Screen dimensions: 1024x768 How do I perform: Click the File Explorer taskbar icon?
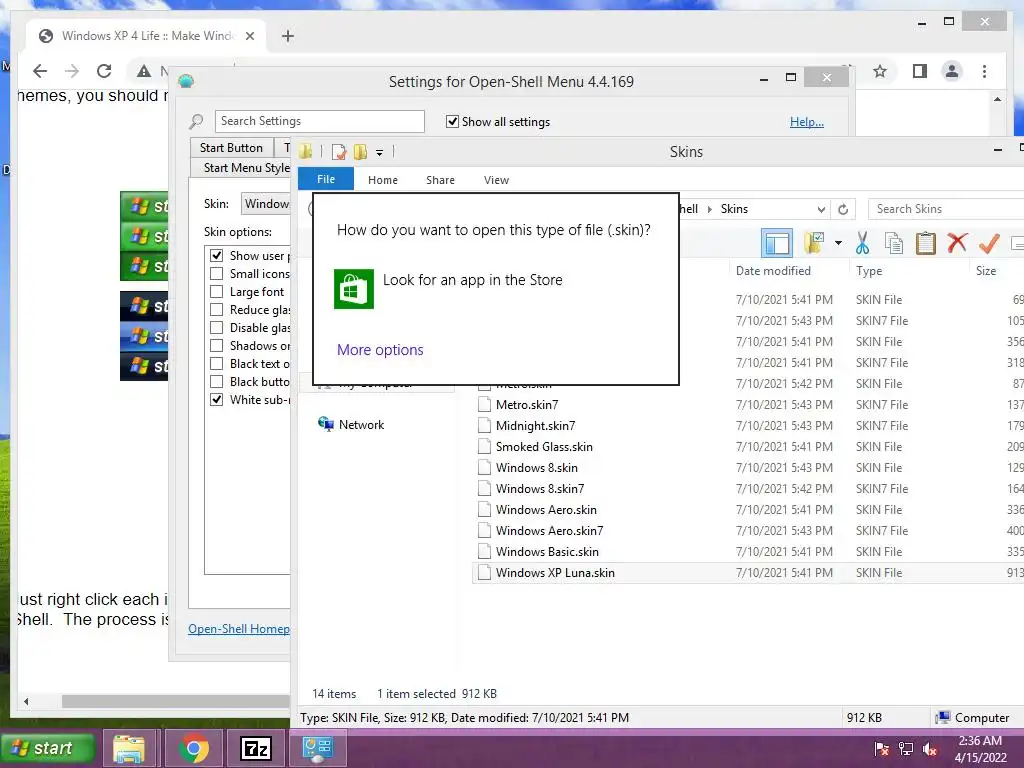coord(129,748)
